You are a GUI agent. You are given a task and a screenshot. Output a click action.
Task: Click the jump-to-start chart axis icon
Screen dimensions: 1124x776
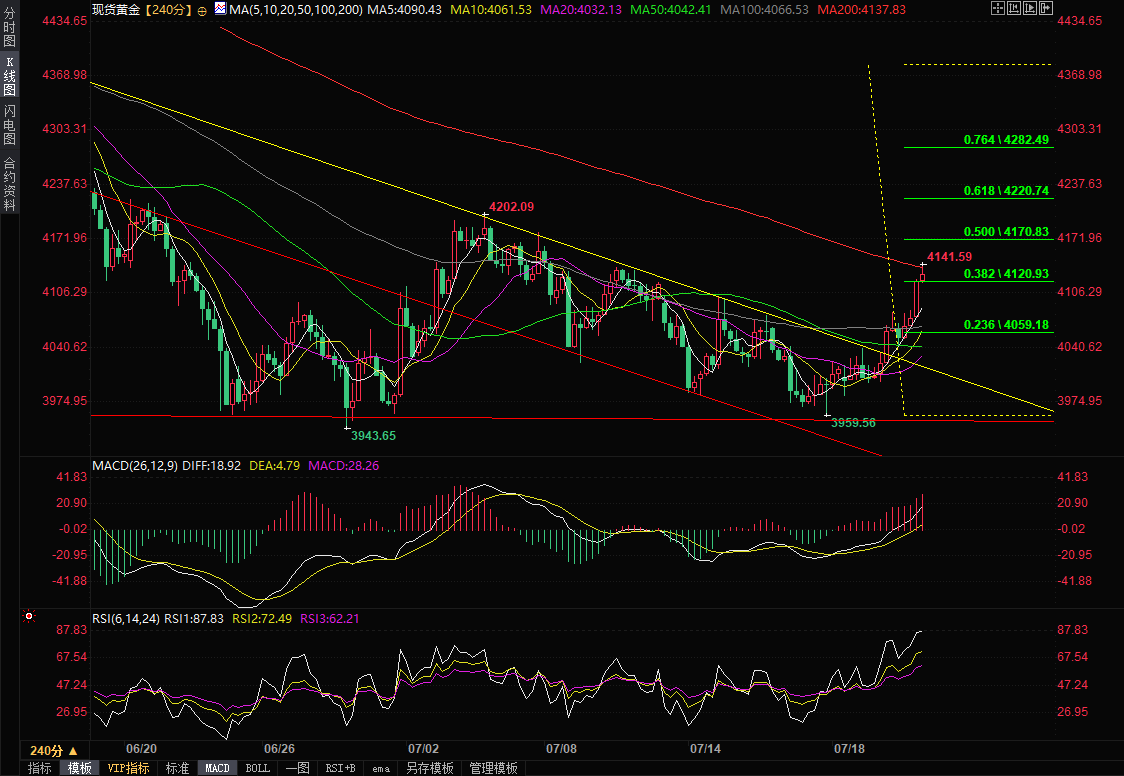pyautogui.click(x=1014, y=8)
